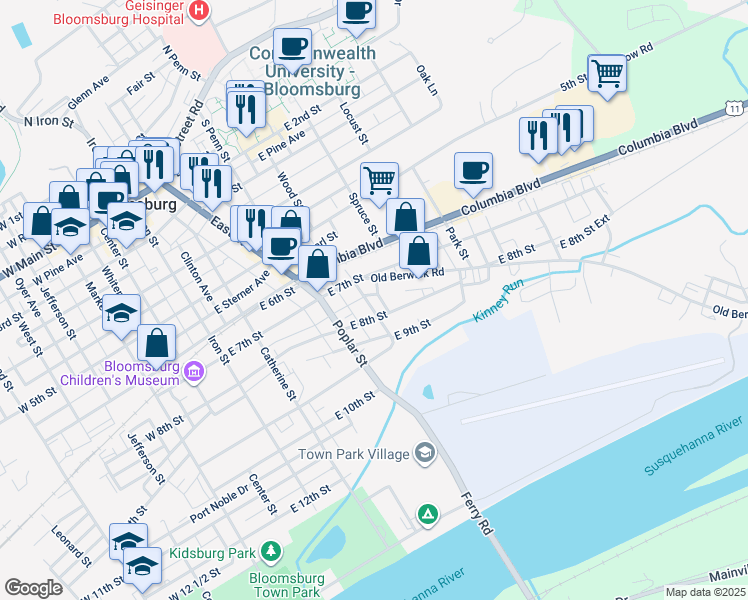Click the E 8th St Ext label
Screen dimensions: 748x600
pyautogui.click(x=585, y=231)
